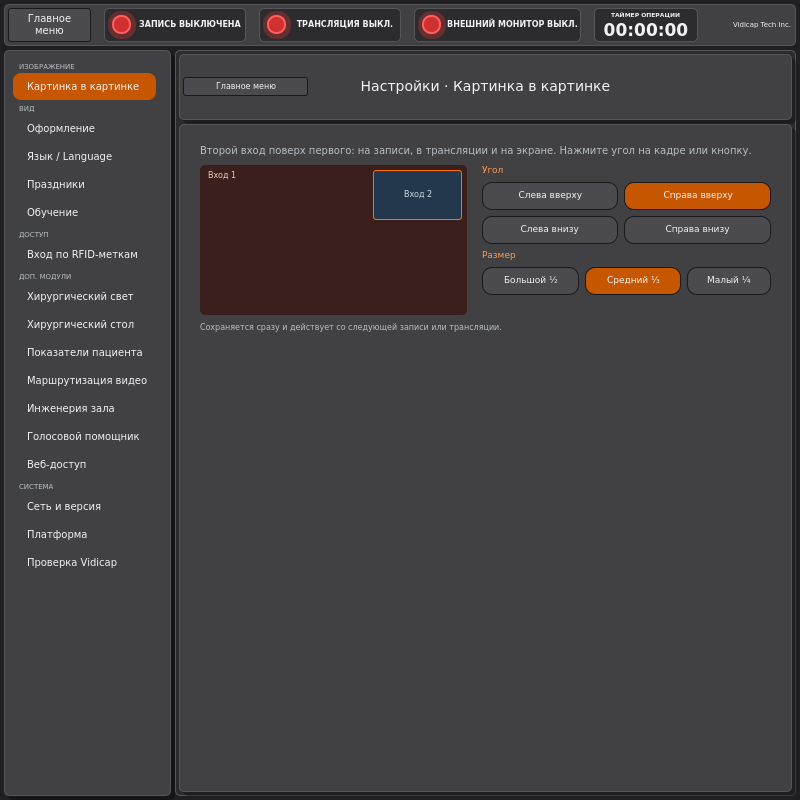This screenshot has height=800, width=800.
Task: Click the red broadcast status icon
Action: (277, 24)
